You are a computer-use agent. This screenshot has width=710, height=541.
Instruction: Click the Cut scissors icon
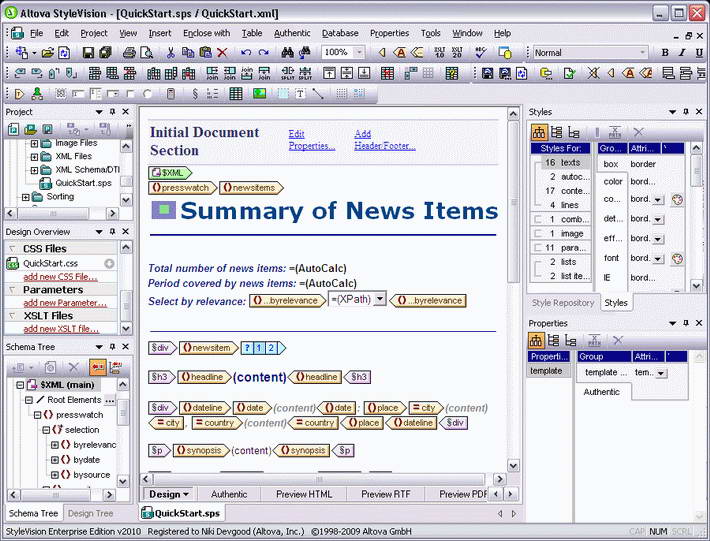(x=170, y=53)
